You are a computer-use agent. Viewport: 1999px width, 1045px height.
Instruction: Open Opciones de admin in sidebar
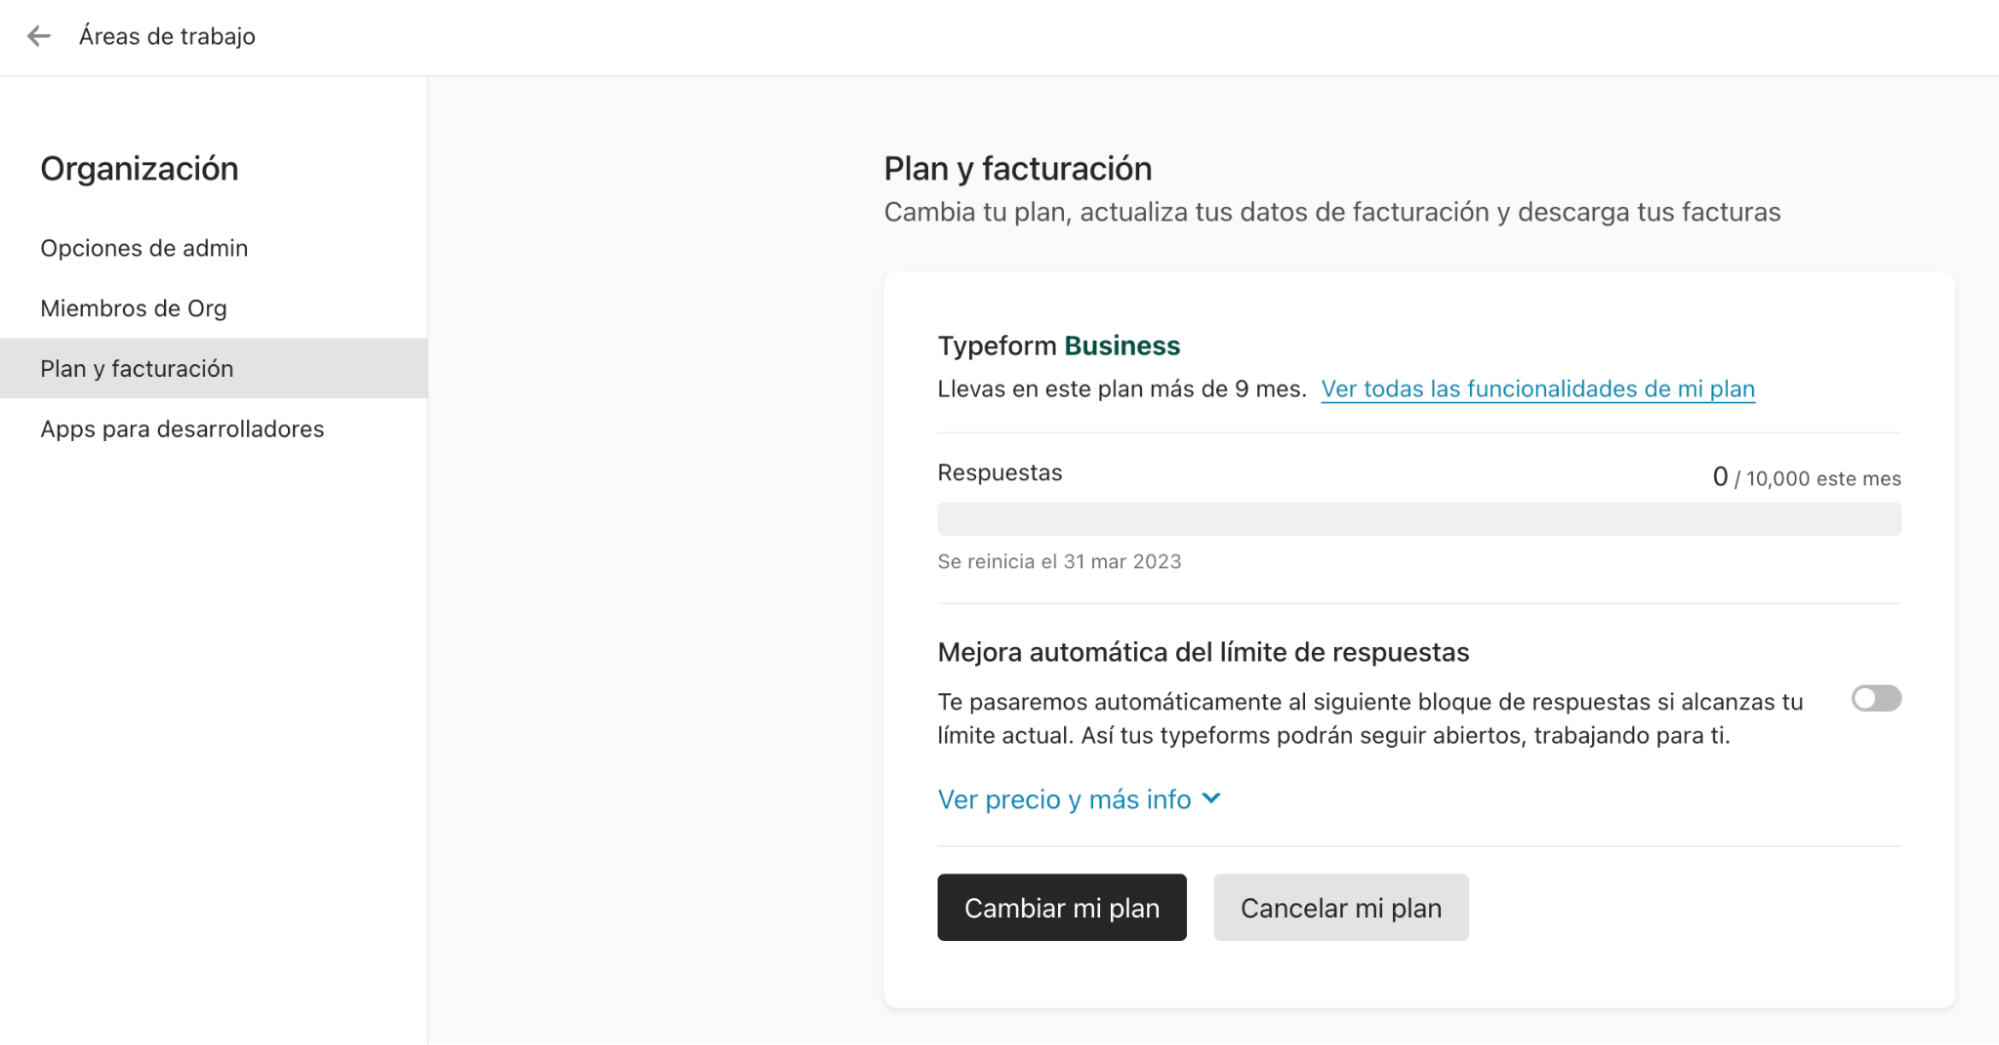coord(144,248)
